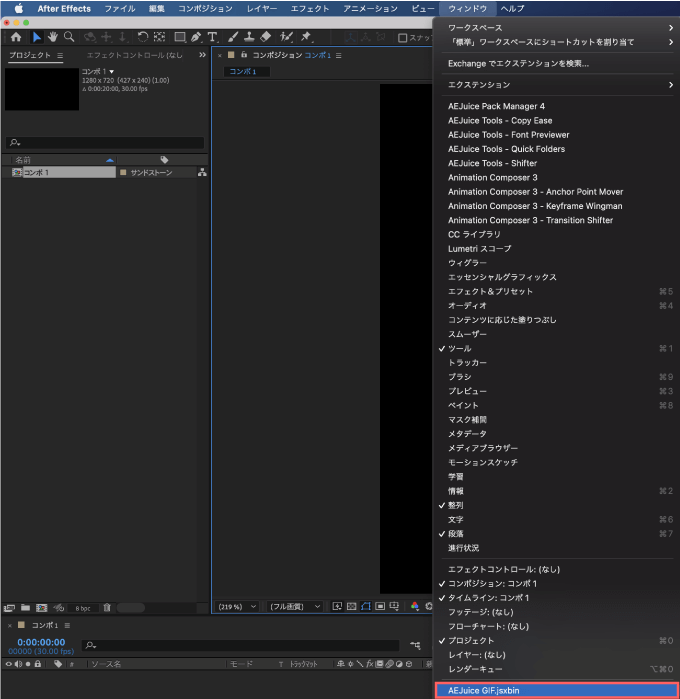Click the timeline tab color swatch

point(21,625)
